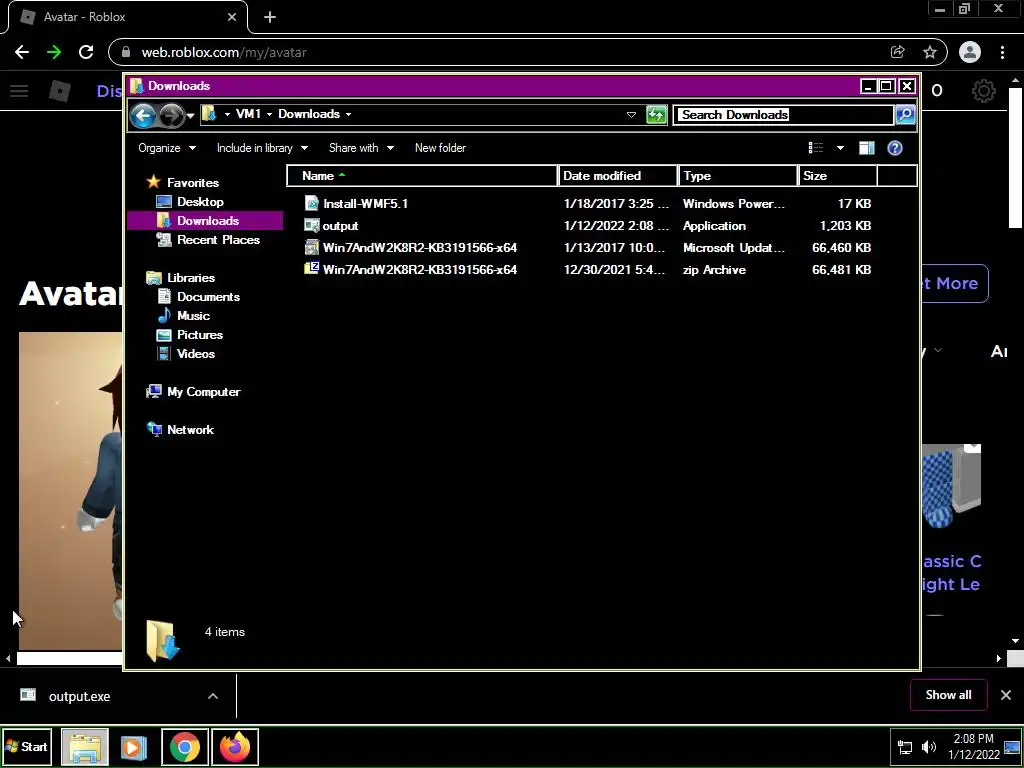Click the Roblox logo icon
This screenshot has height=768, width=1024.
coord(60,91)
